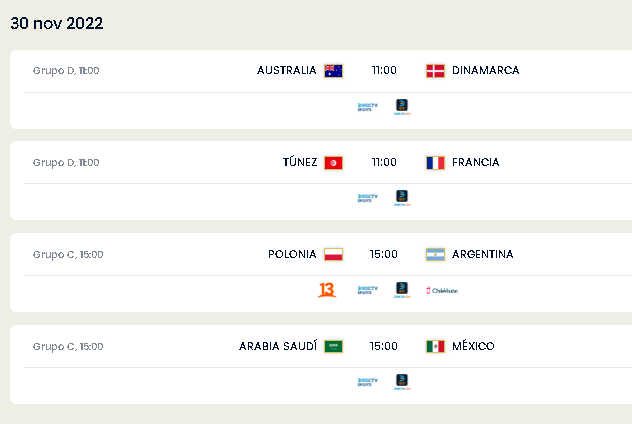Click the 30 nov 2022 date heading
632x424 pixels.
pos(57,23)
